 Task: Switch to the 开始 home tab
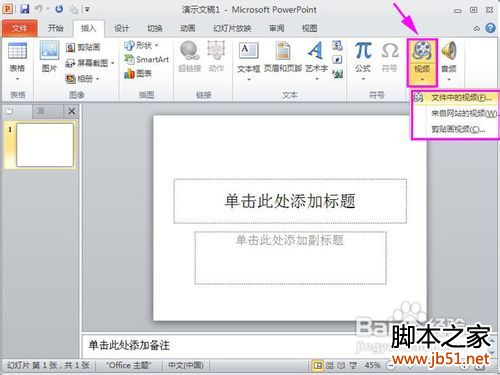tap(55, 28)
